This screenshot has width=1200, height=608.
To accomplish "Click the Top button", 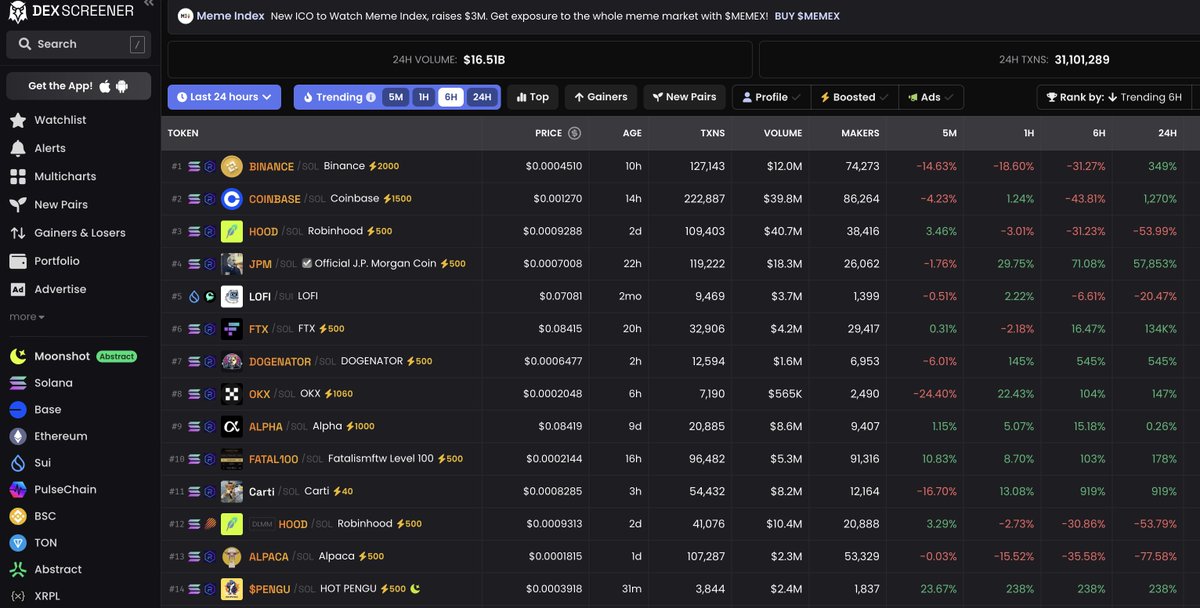I will click(532, 97).
